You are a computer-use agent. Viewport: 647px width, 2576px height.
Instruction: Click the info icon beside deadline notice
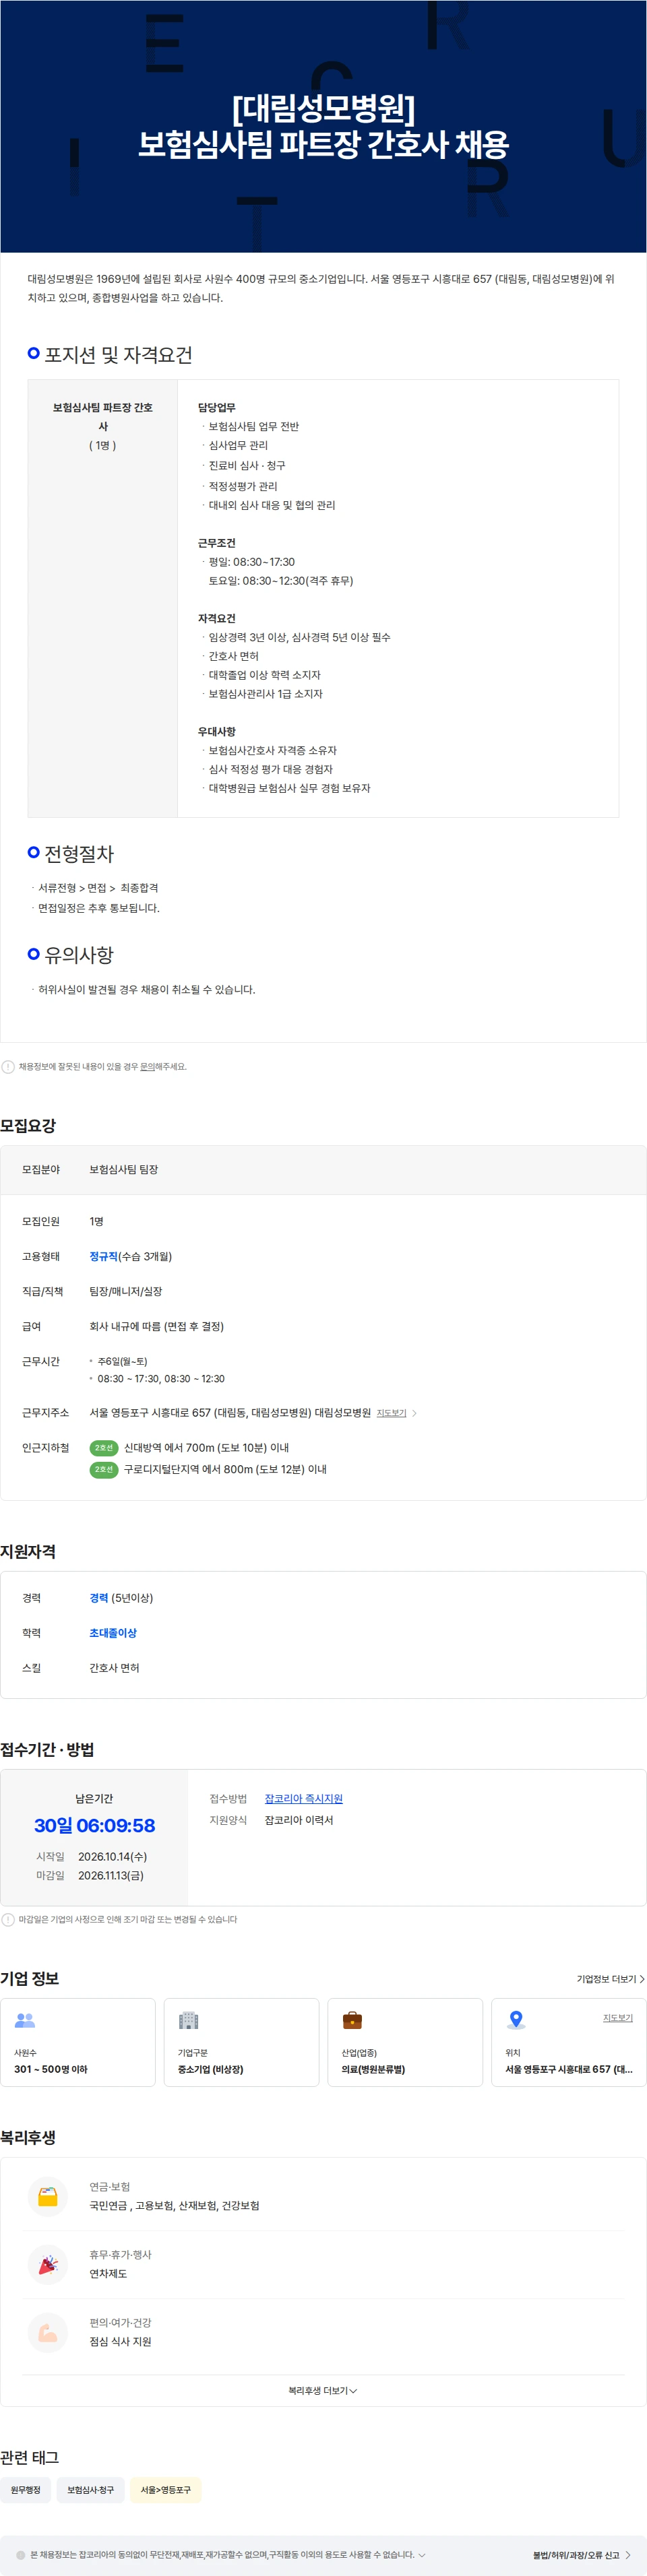tap(8, 1920)
